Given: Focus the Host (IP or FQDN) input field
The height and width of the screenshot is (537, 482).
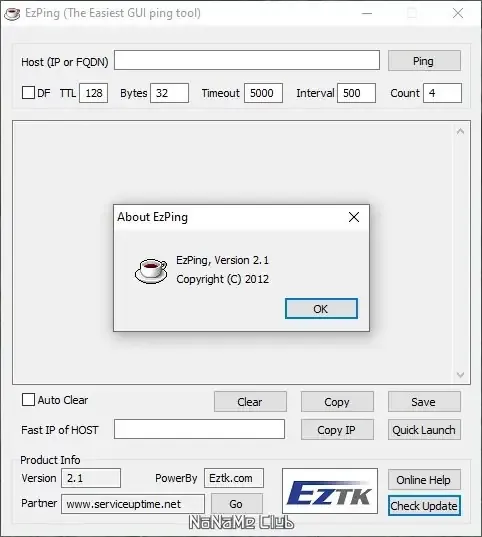Looking at the screenshot, I should [x=247, y=60].
